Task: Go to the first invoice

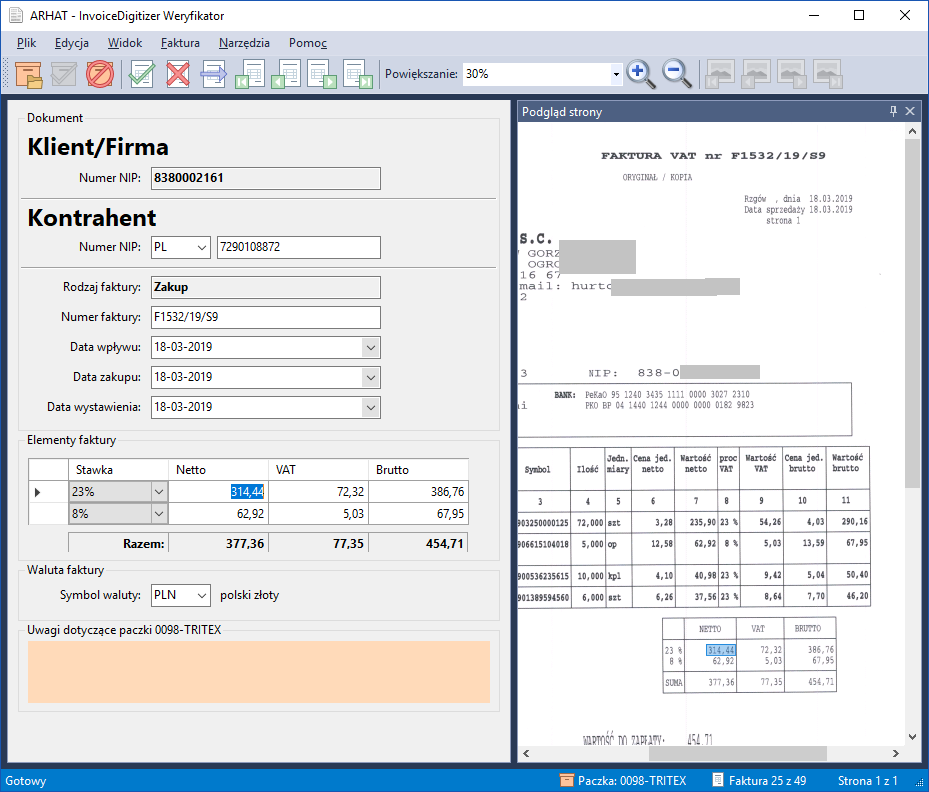Action: tap(250, 74)
